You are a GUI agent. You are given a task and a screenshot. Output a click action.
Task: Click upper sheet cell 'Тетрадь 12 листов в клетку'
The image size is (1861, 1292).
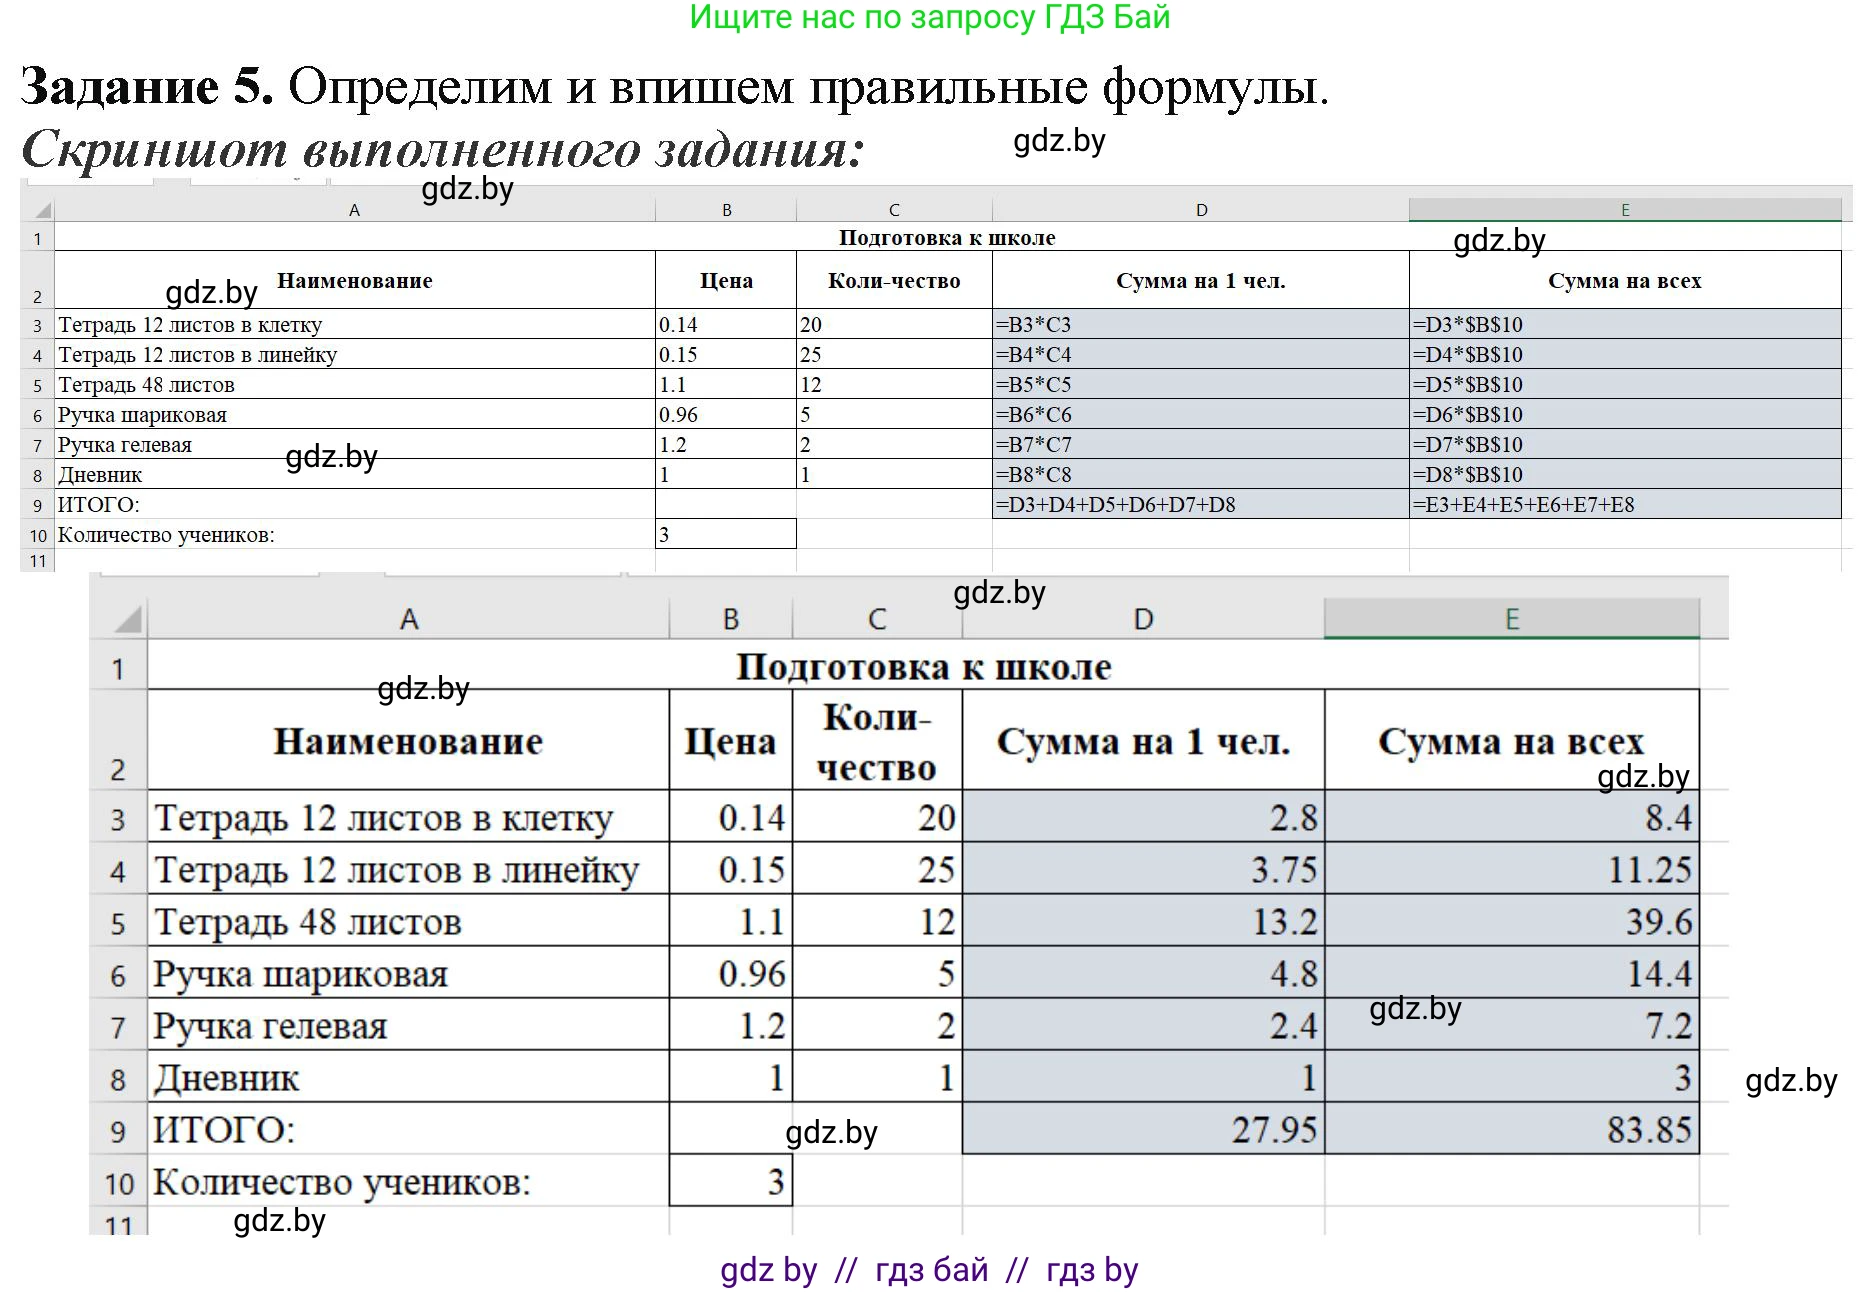click(355, 324)
